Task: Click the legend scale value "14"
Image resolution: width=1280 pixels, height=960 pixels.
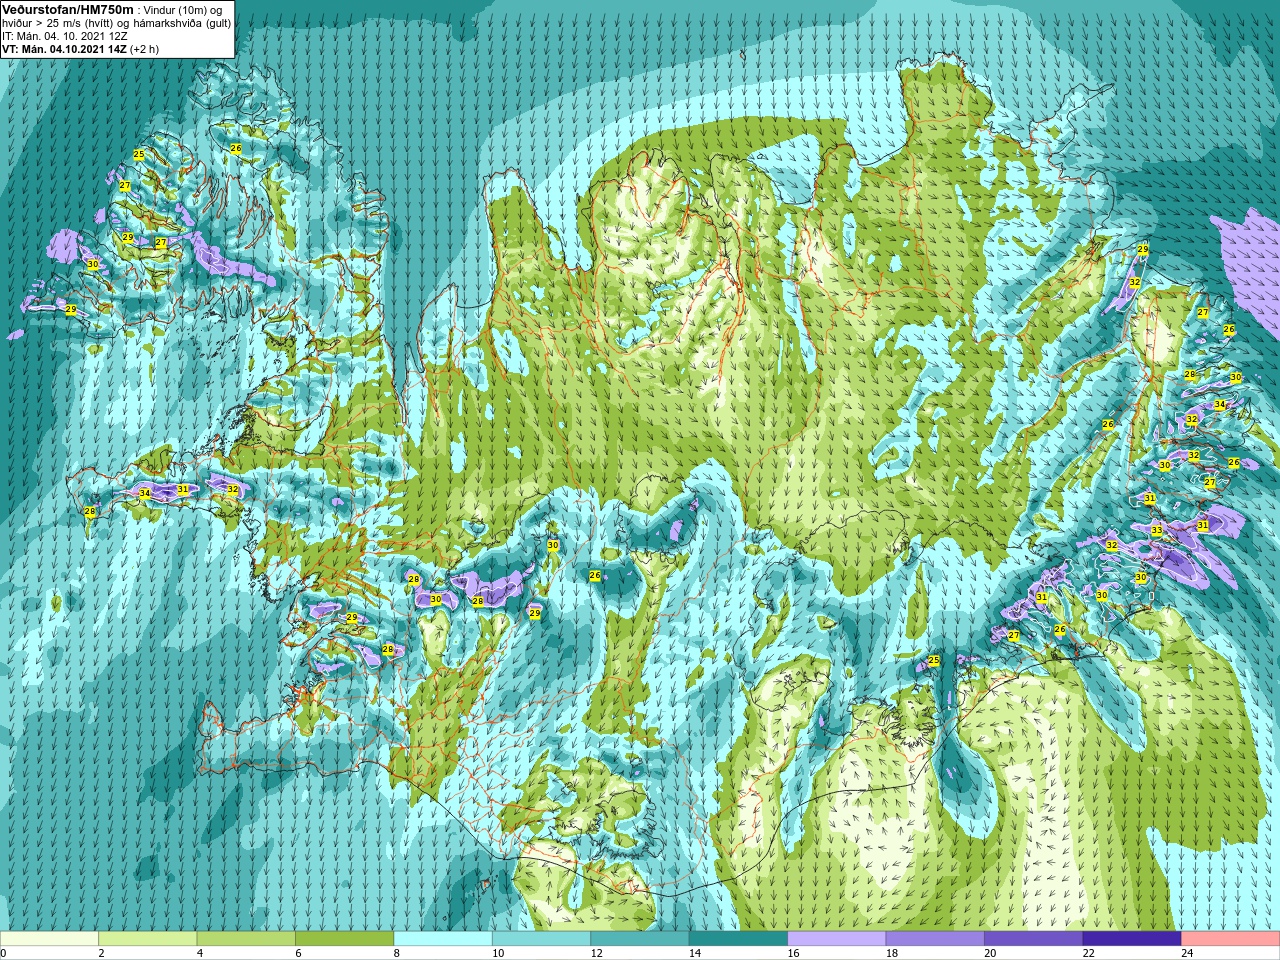Action: (x=695, y=953)
